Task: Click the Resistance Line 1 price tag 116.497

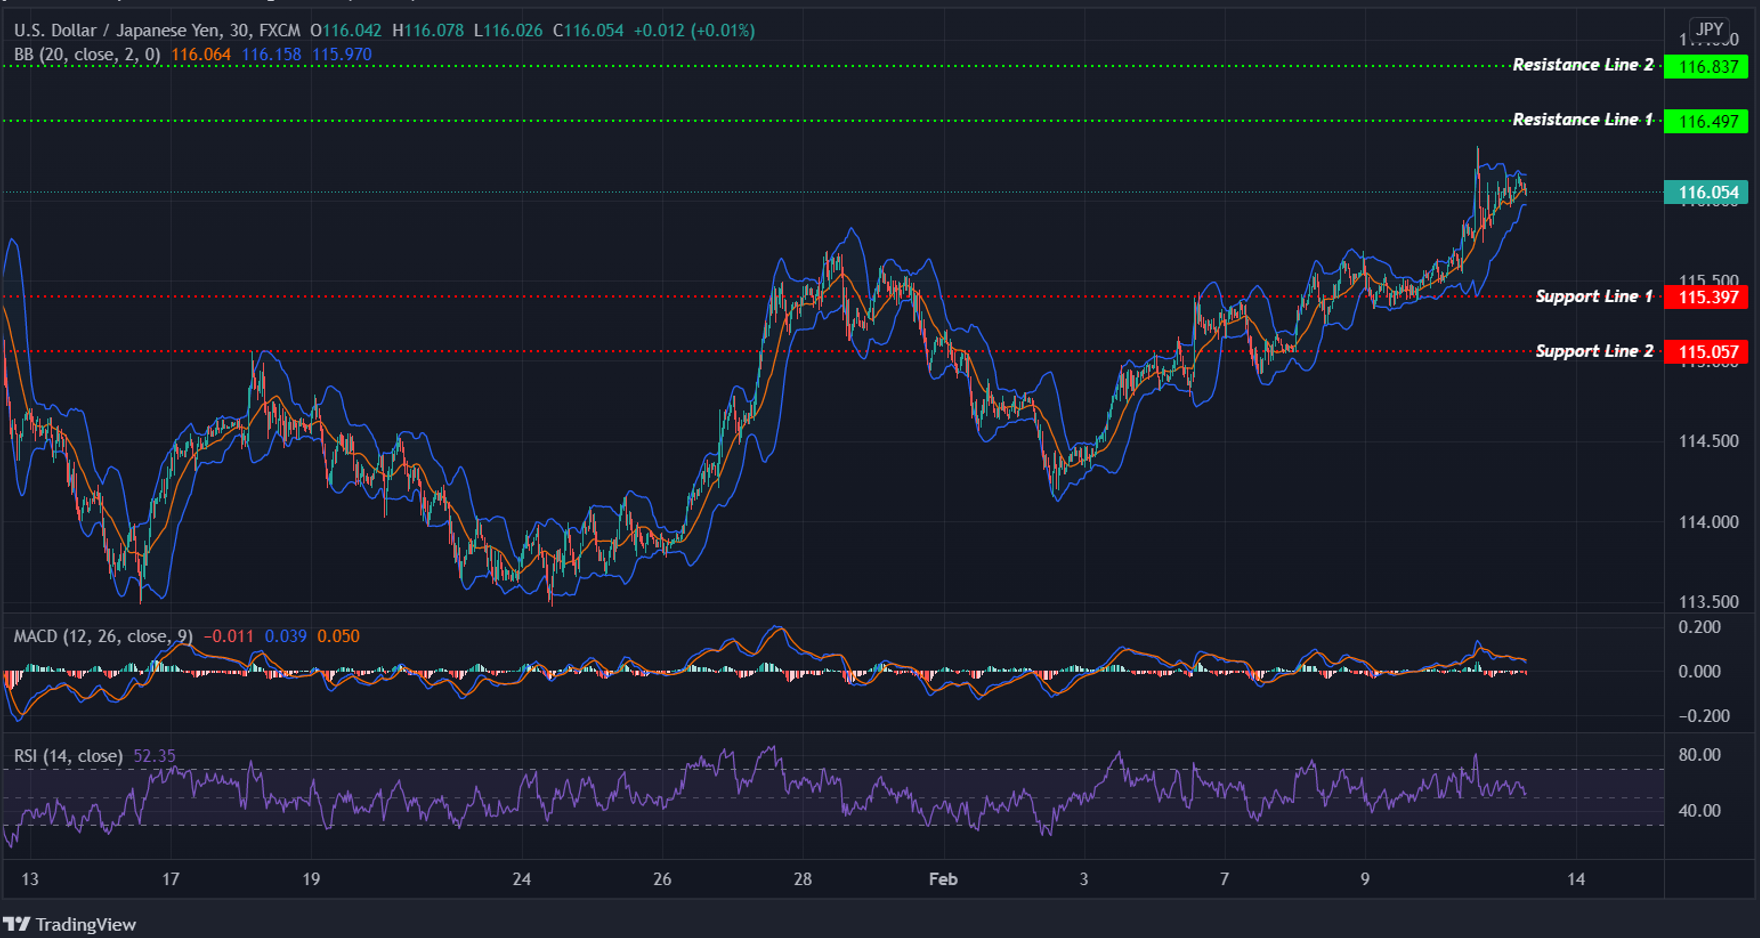Action: coord(1707,120)
